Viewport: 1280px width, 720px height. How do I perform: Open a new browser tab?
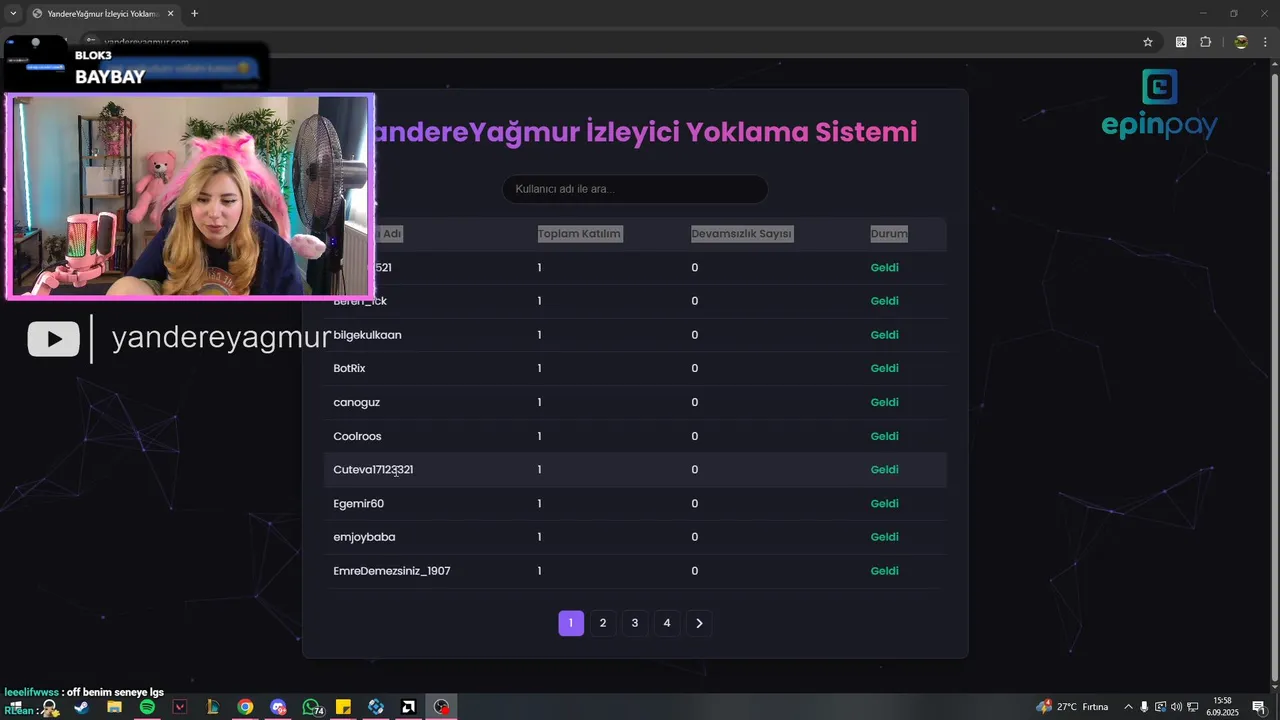click(194, 14)
